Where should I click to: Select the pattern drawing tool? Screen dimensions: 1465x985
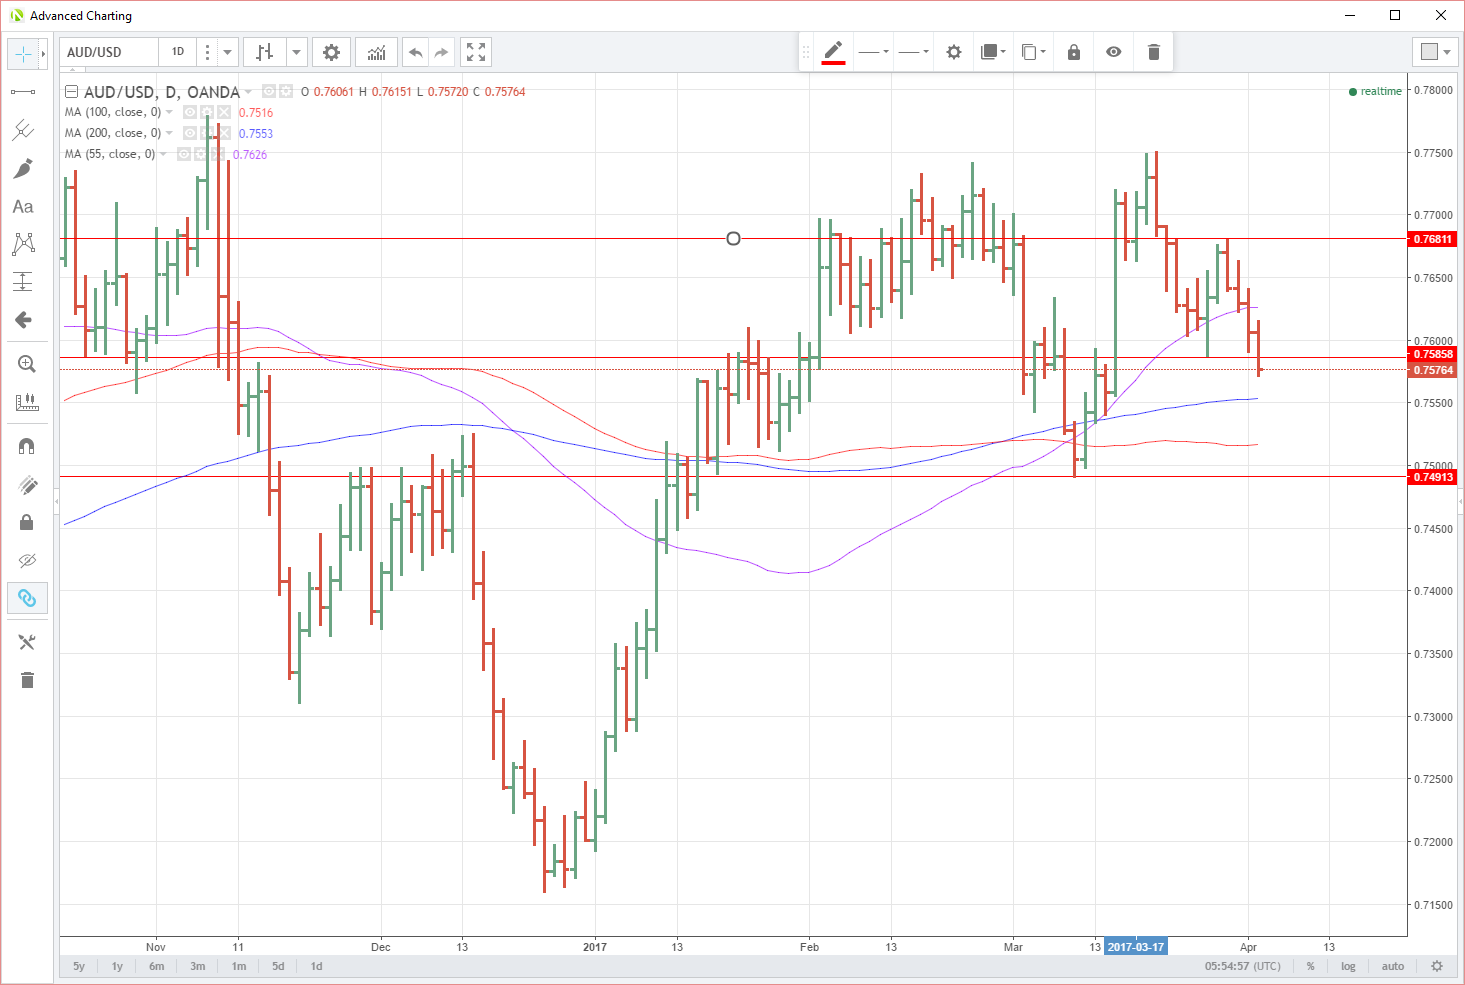point(23,243)
